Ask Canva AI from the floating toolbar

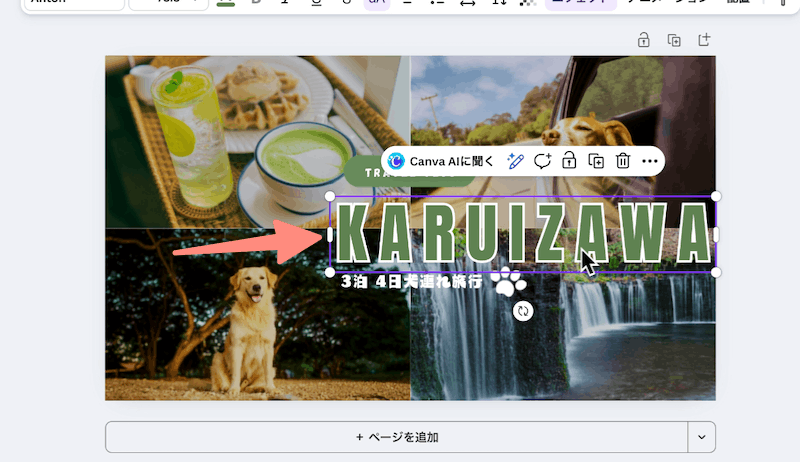click(x=441, y=161)
